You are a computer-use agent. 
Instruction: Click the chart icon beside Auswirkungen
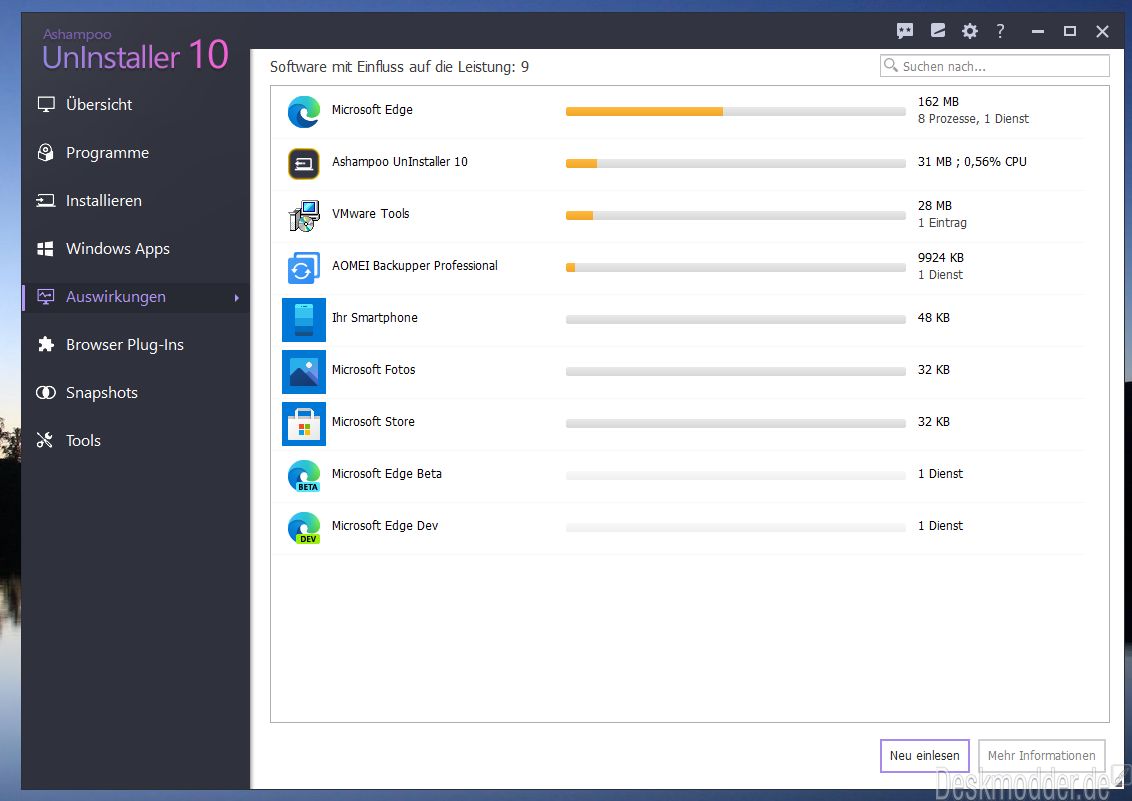click(45, 297)
